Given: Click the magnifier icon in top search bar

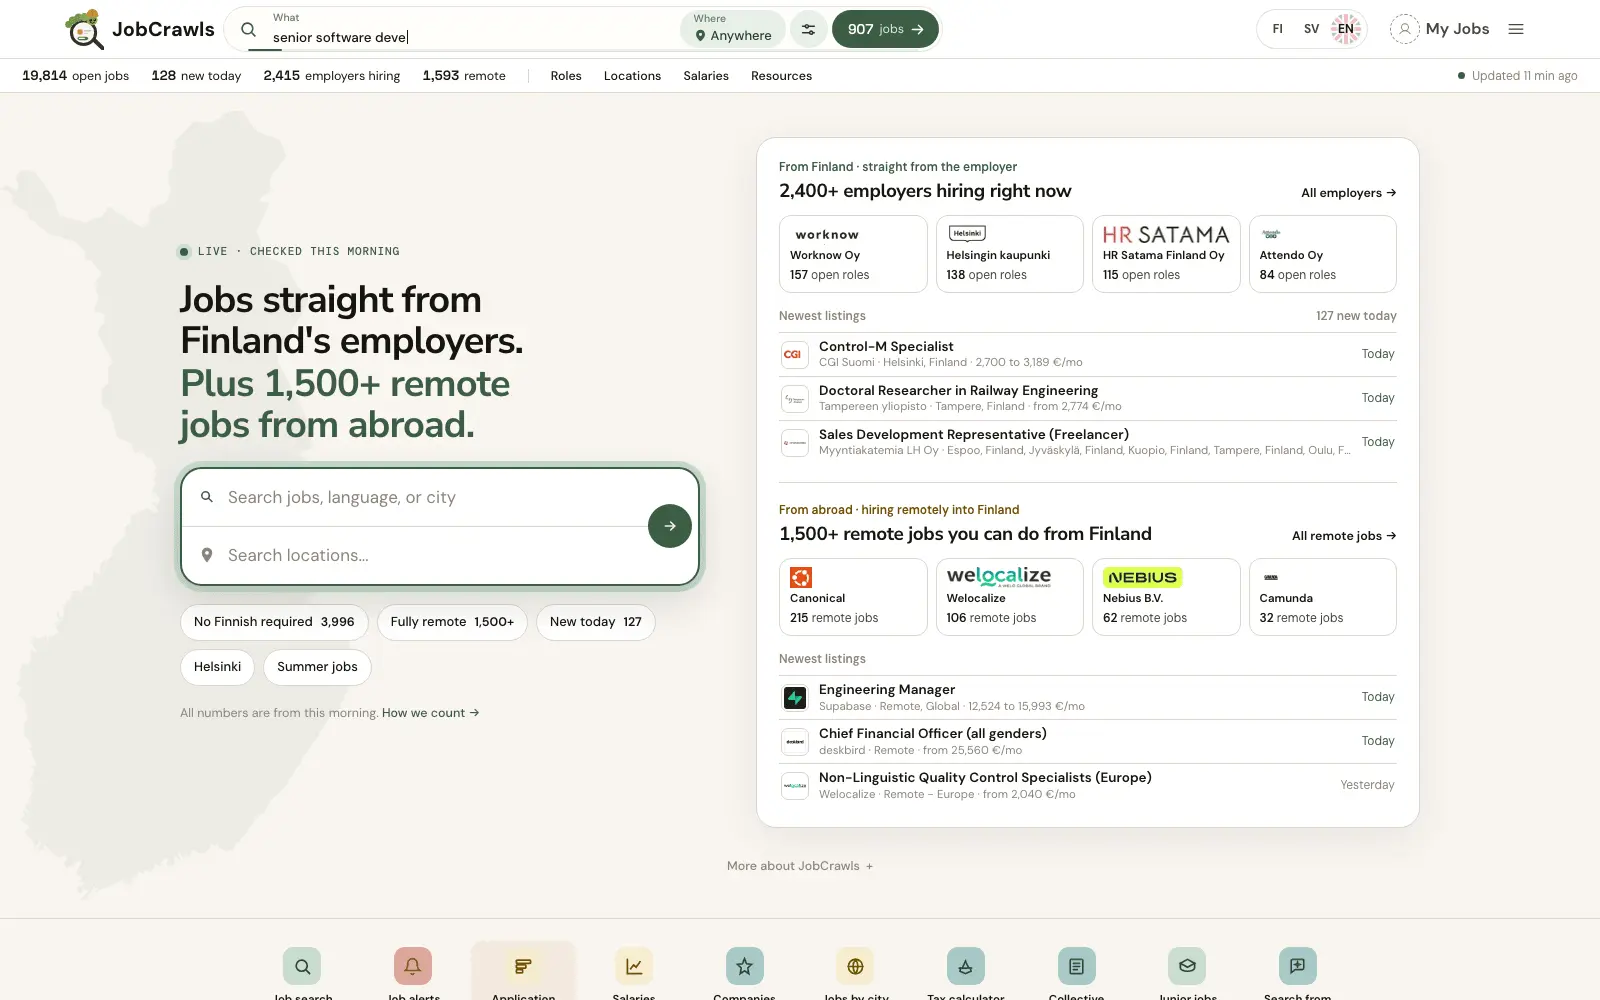Looking at the screenshot, I should coord(248,29).
